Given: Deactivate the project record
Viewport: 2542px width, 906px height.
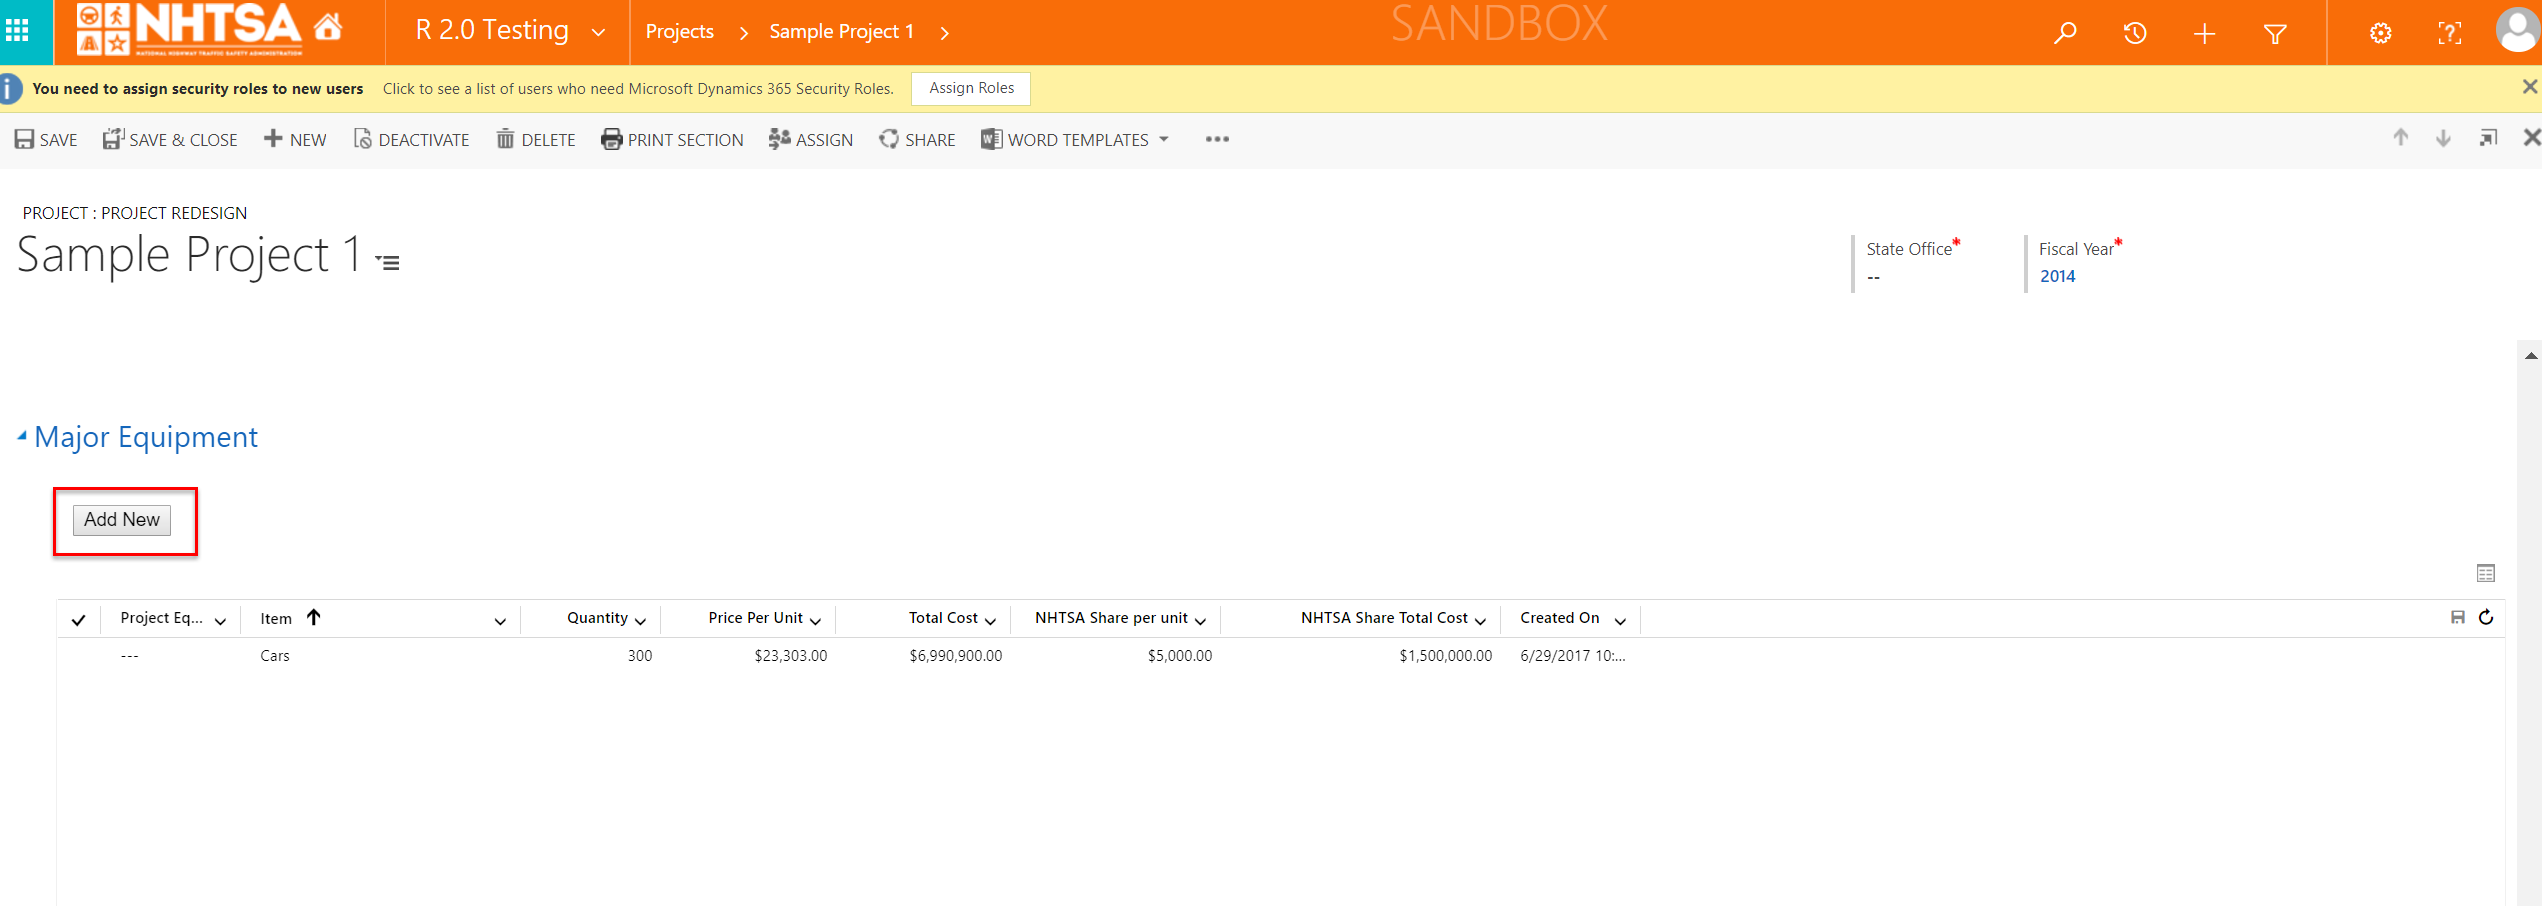Looking at the screenshot, I should point(411,140).
